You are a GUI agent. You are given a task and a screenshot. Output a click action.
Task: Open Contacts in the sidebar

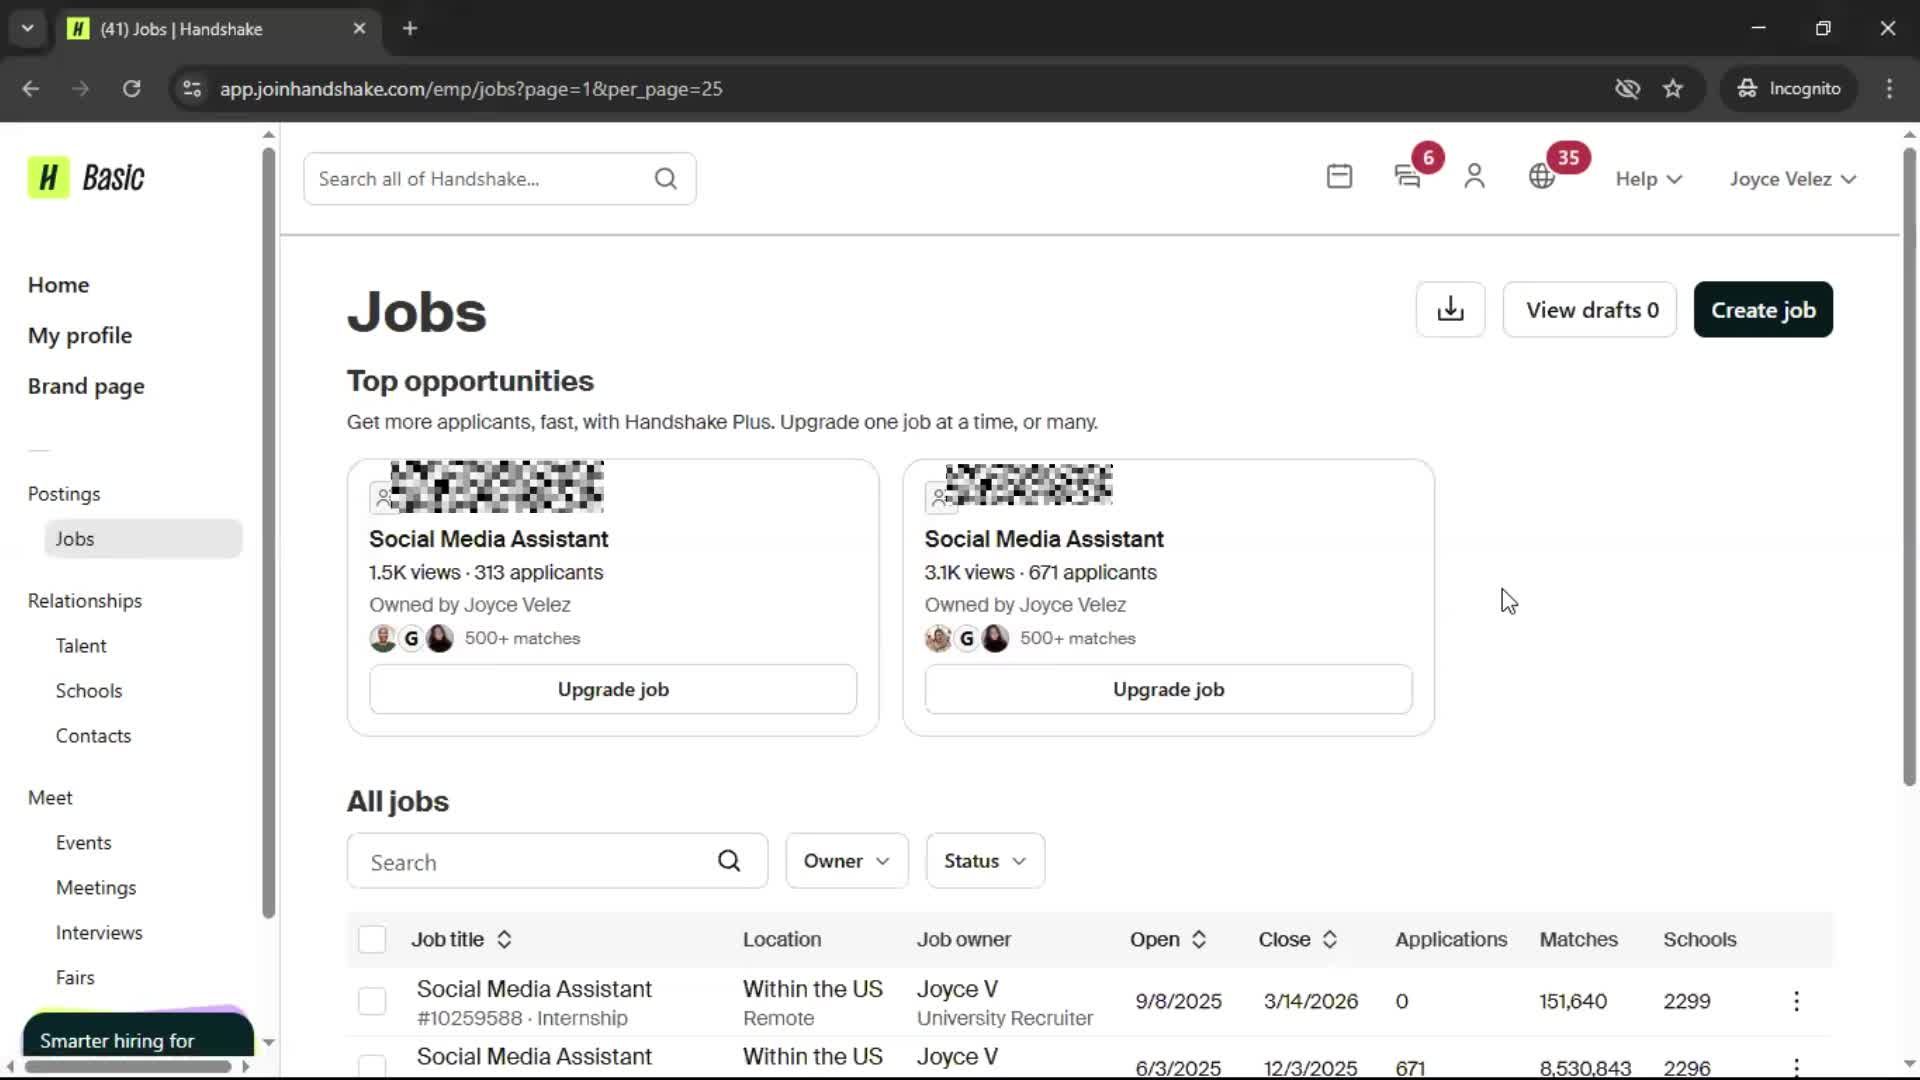click(x=93, y=736)
